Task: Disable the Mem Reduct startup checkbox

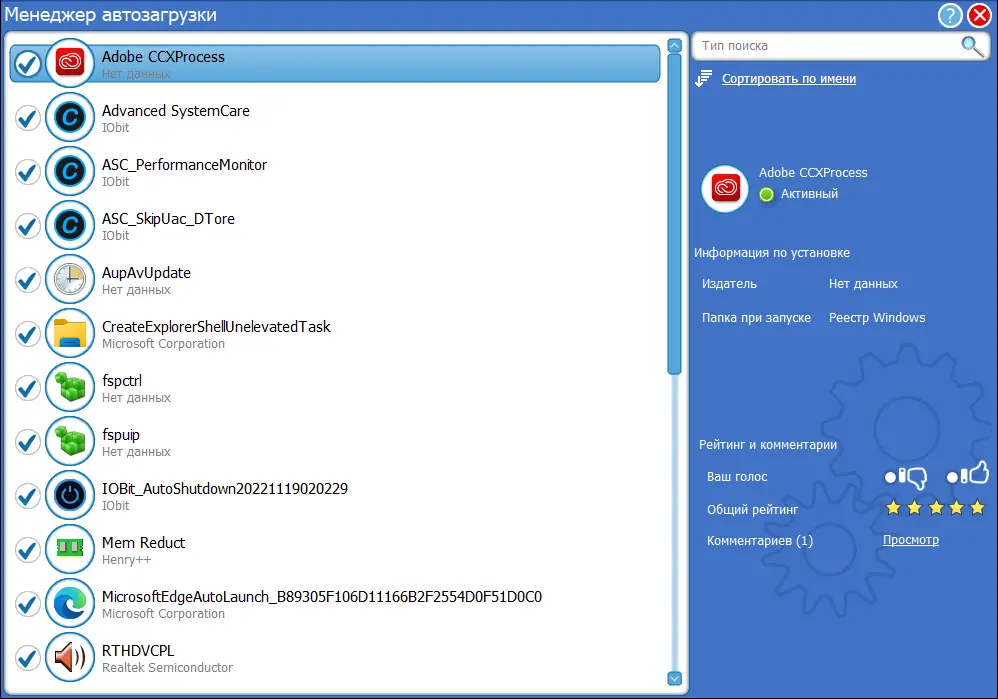Action: tap(26, 549)
